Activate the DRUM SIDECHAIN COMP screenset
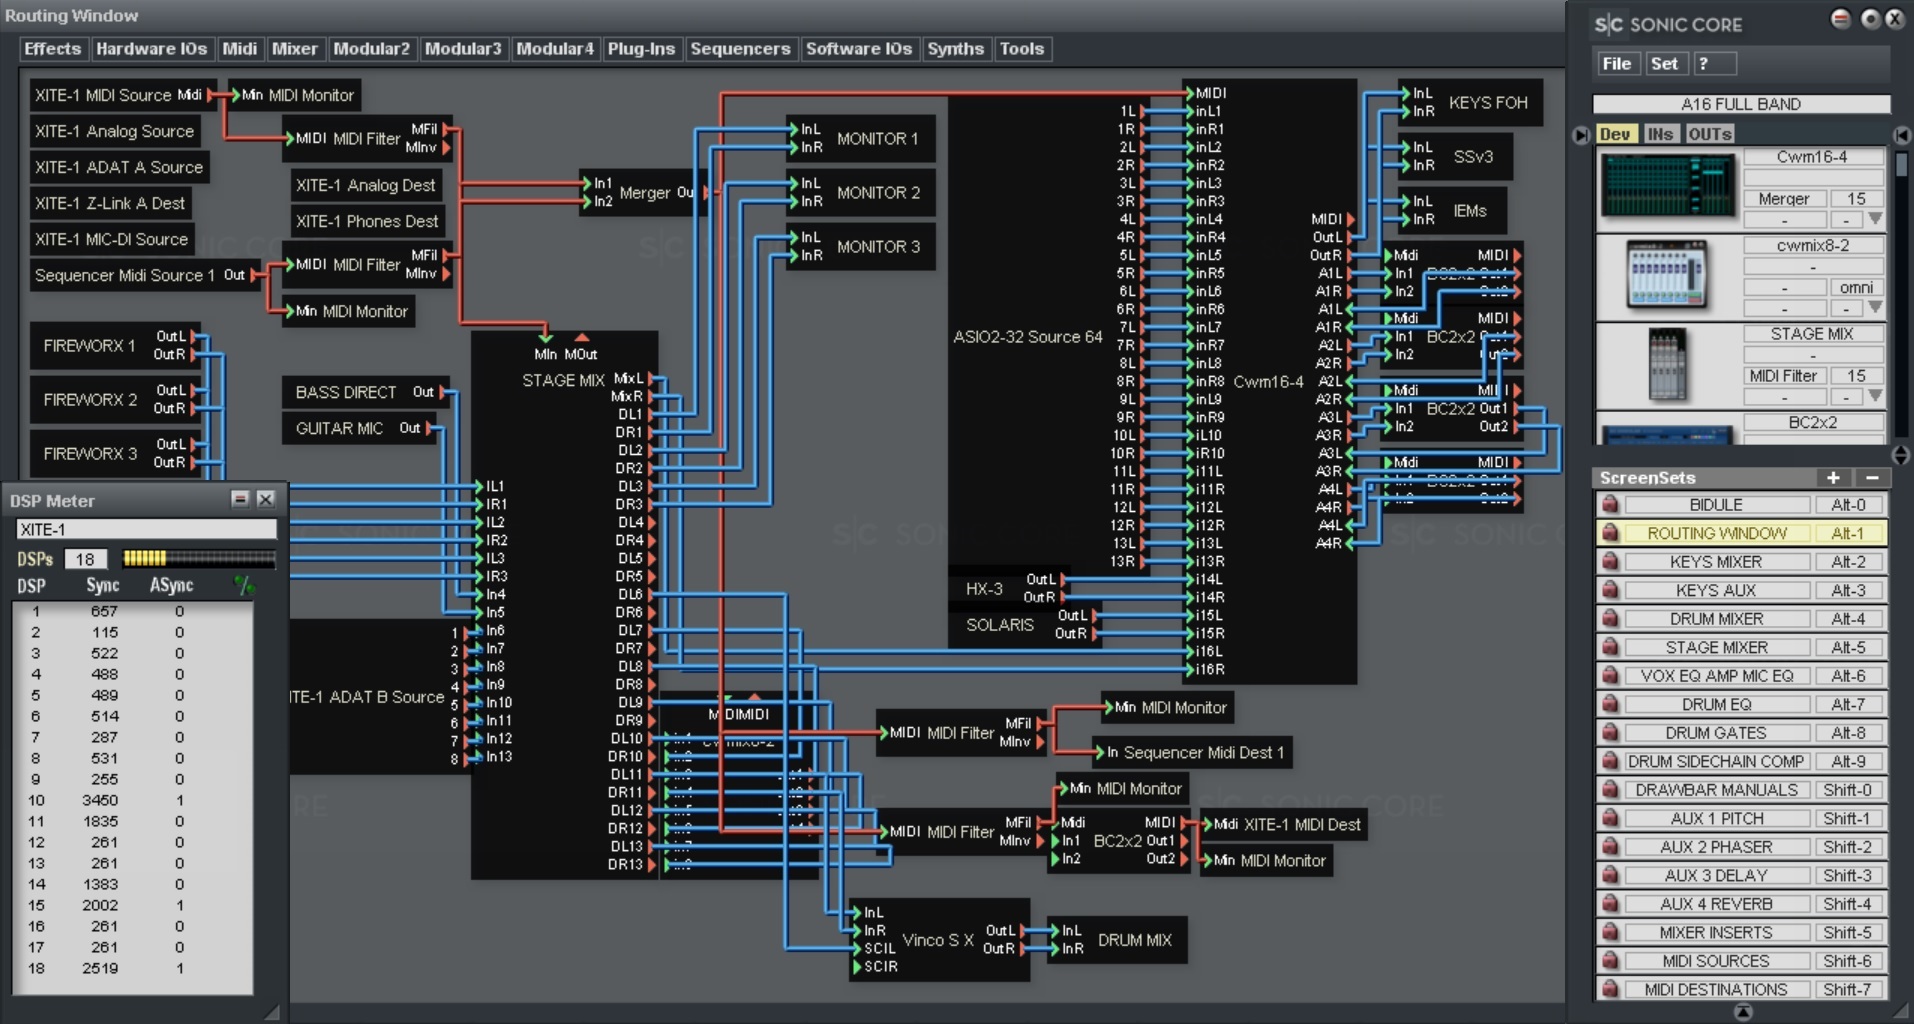 (x=1716, y=761)
